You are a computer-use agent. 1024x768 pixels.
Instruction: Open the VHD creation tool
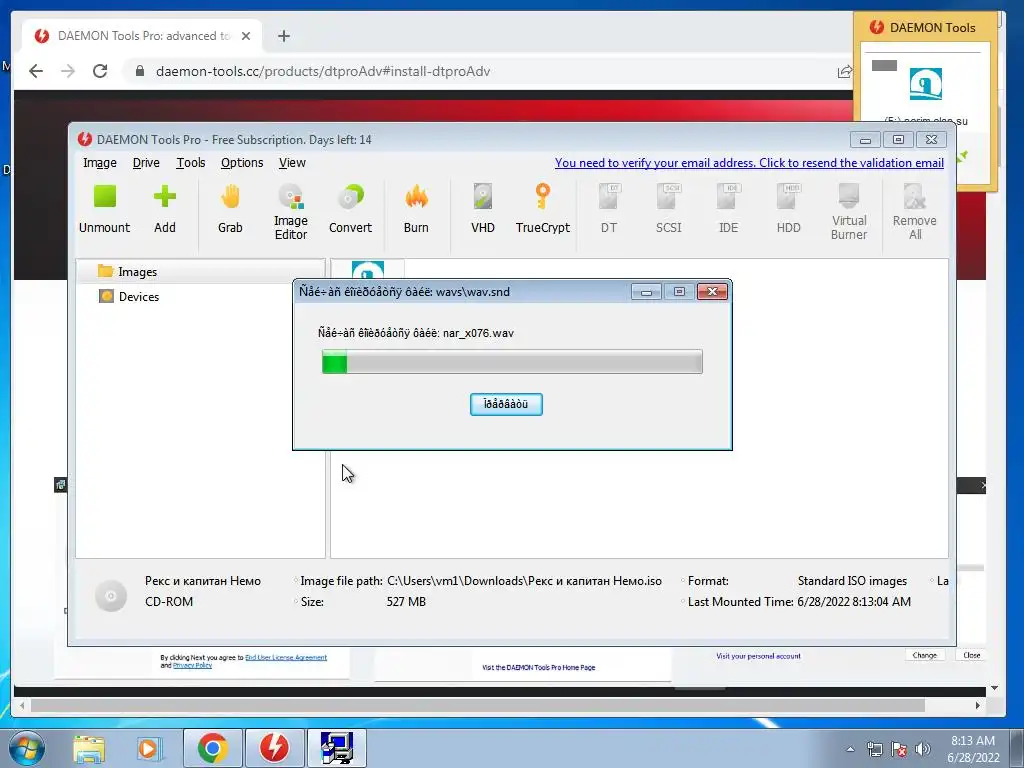(x=483, y=208)
